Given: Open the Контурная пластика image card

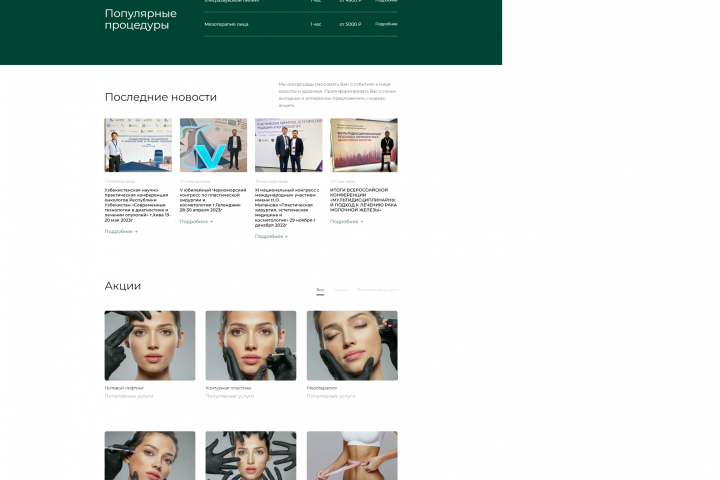Looking at the screenshot, I should 251,345.
